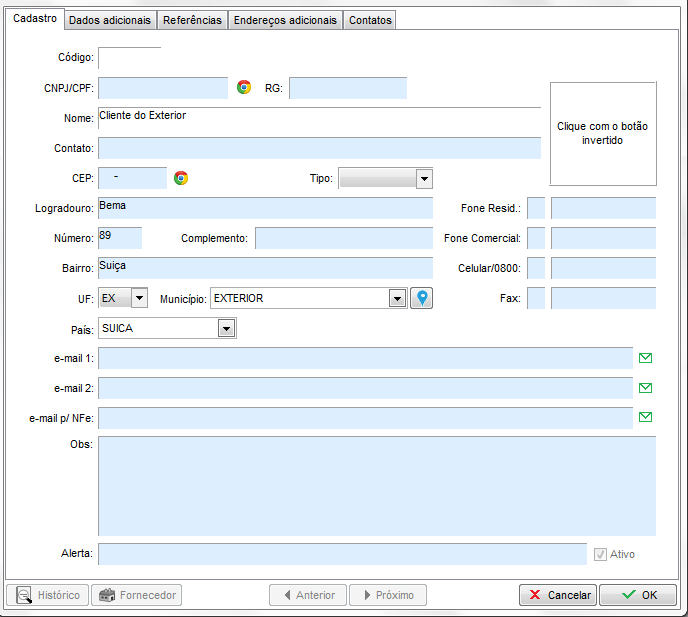The height and width of the screenshot is (617, 688).
Task: Open the Município dropdown list
Action: [x=397, y=298]
